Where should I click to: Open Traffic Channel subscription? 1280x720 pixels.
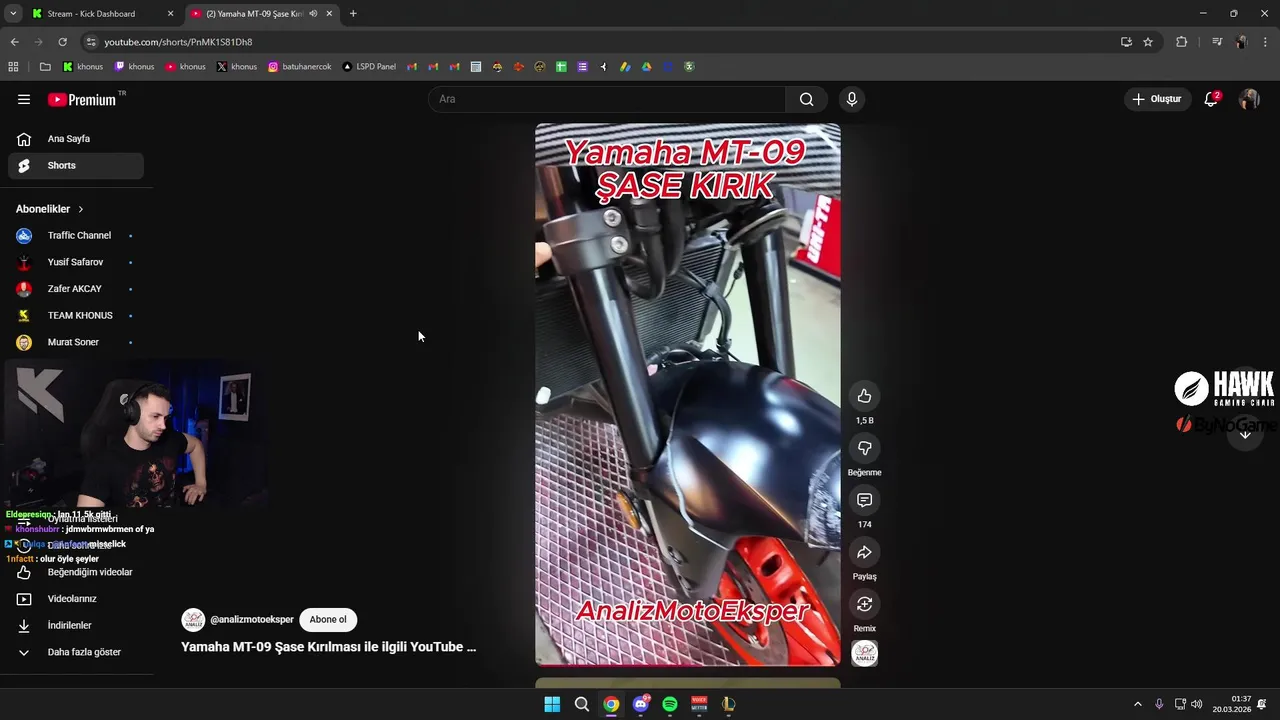point(76,235)
